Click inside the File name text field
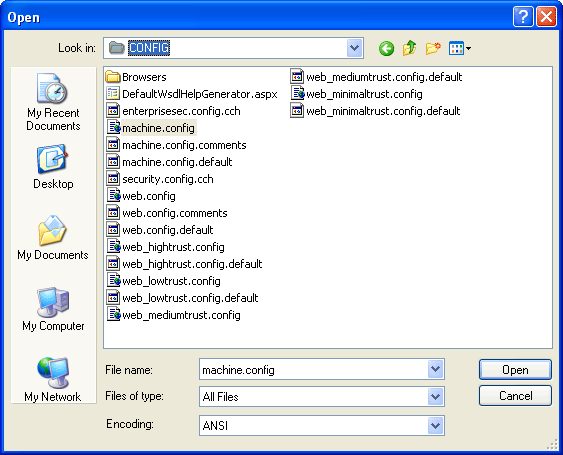 313,369
